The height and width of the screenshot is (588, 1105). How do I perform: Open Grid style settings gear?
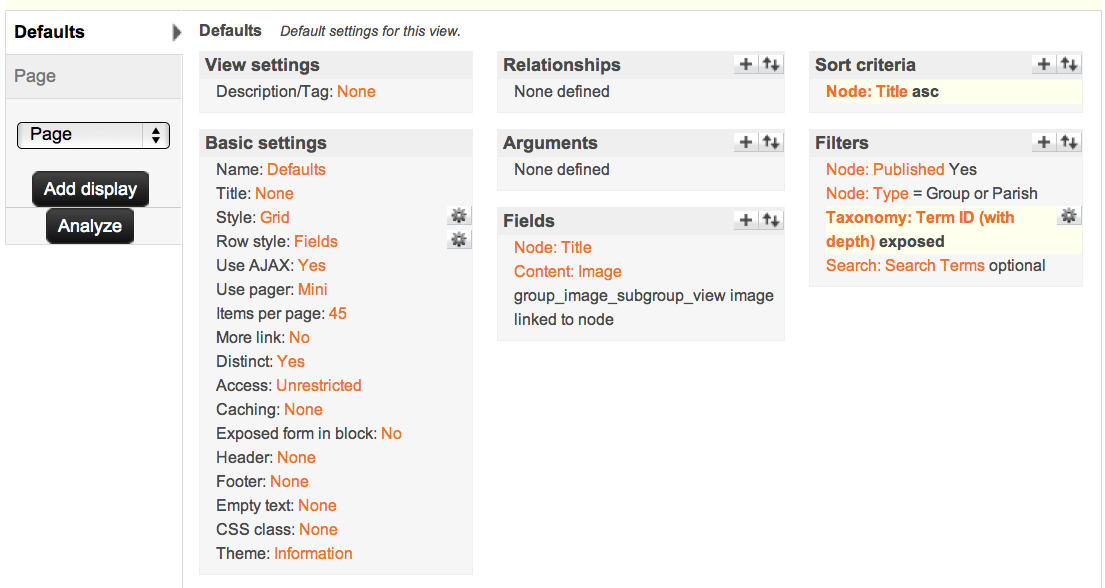pyautogui.click(x=459, y=216)
